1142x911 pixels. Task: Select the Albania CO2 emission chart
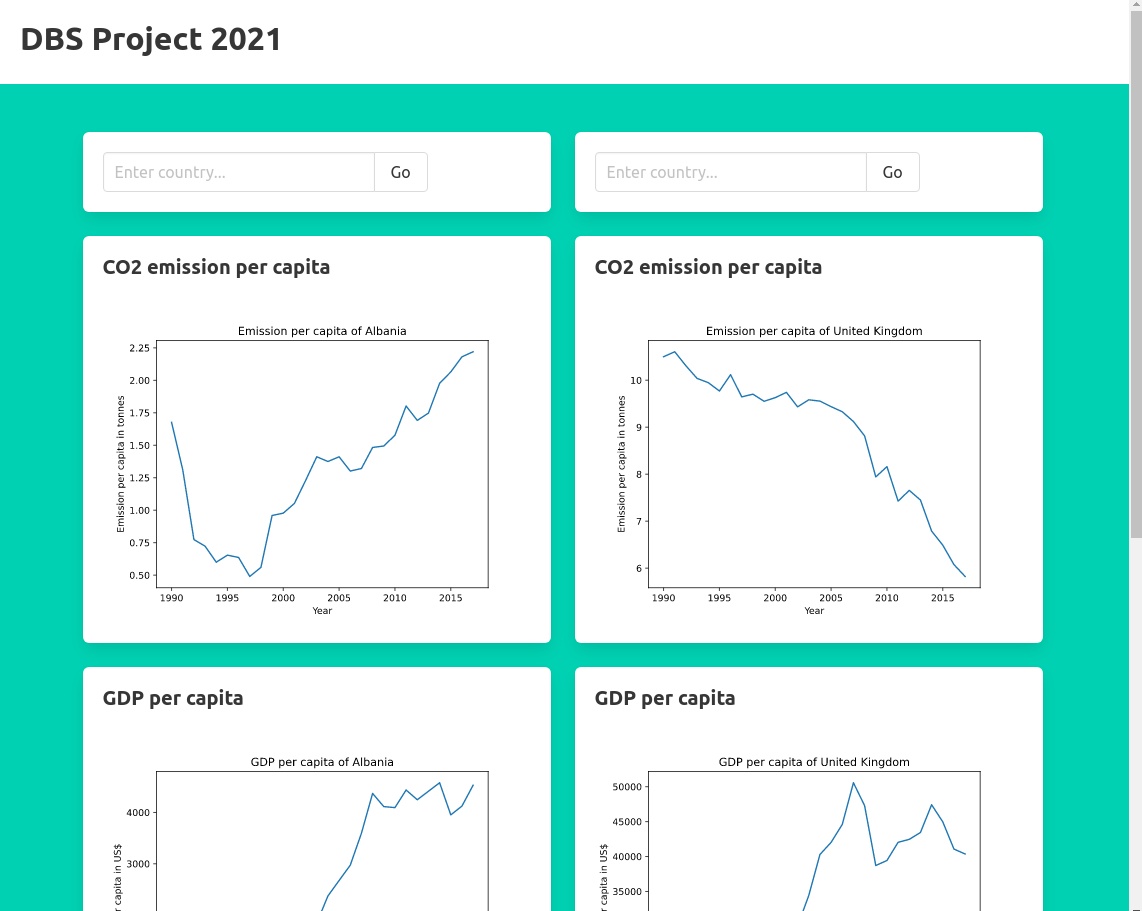(322, 463)
